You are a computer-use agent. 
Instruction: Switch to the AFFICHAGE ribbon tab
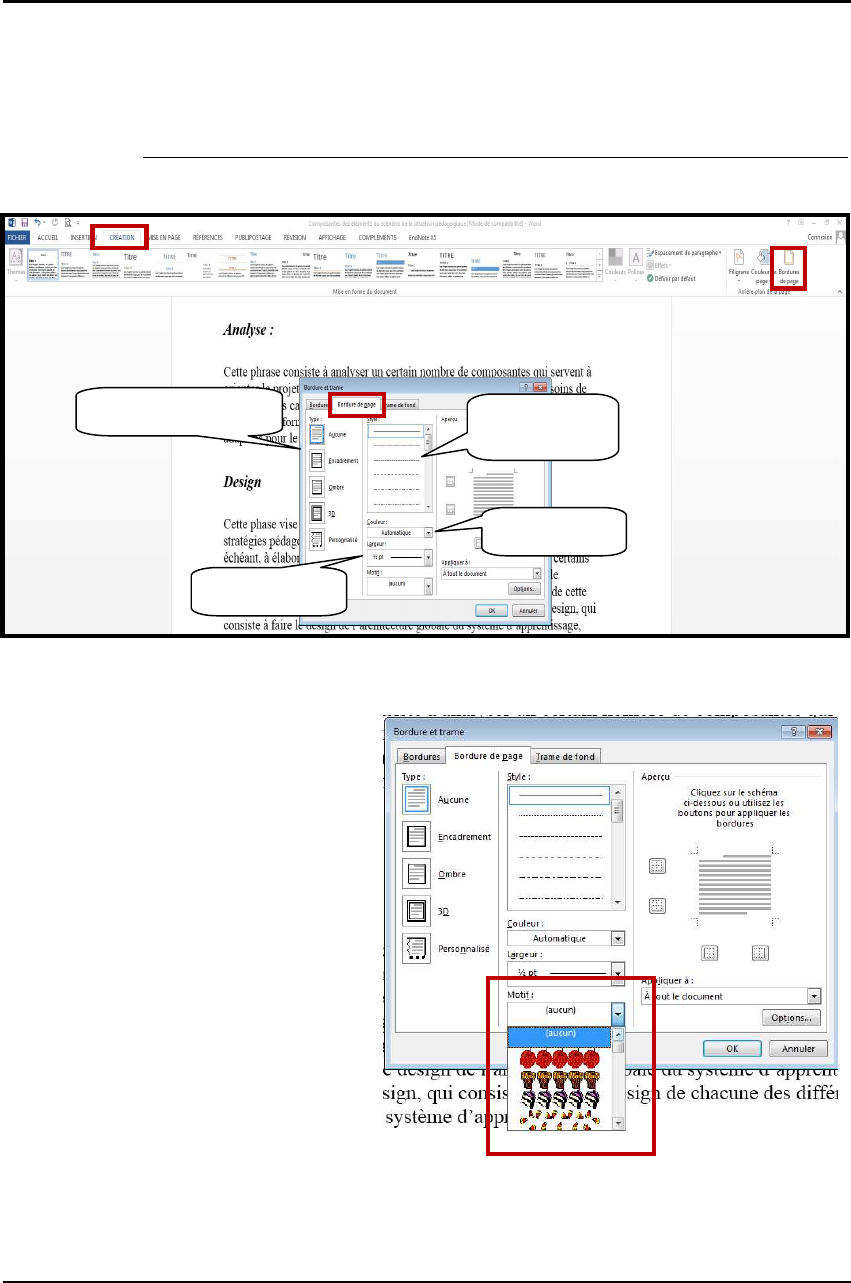pos(332,238)
